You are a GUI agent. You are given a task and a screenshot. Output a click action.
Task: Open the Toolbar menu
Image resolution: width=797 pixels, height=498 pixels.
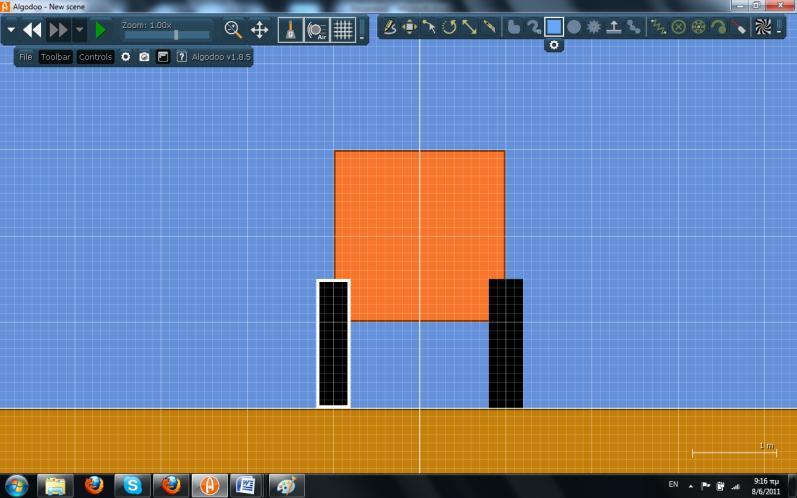tap(55, 57)
